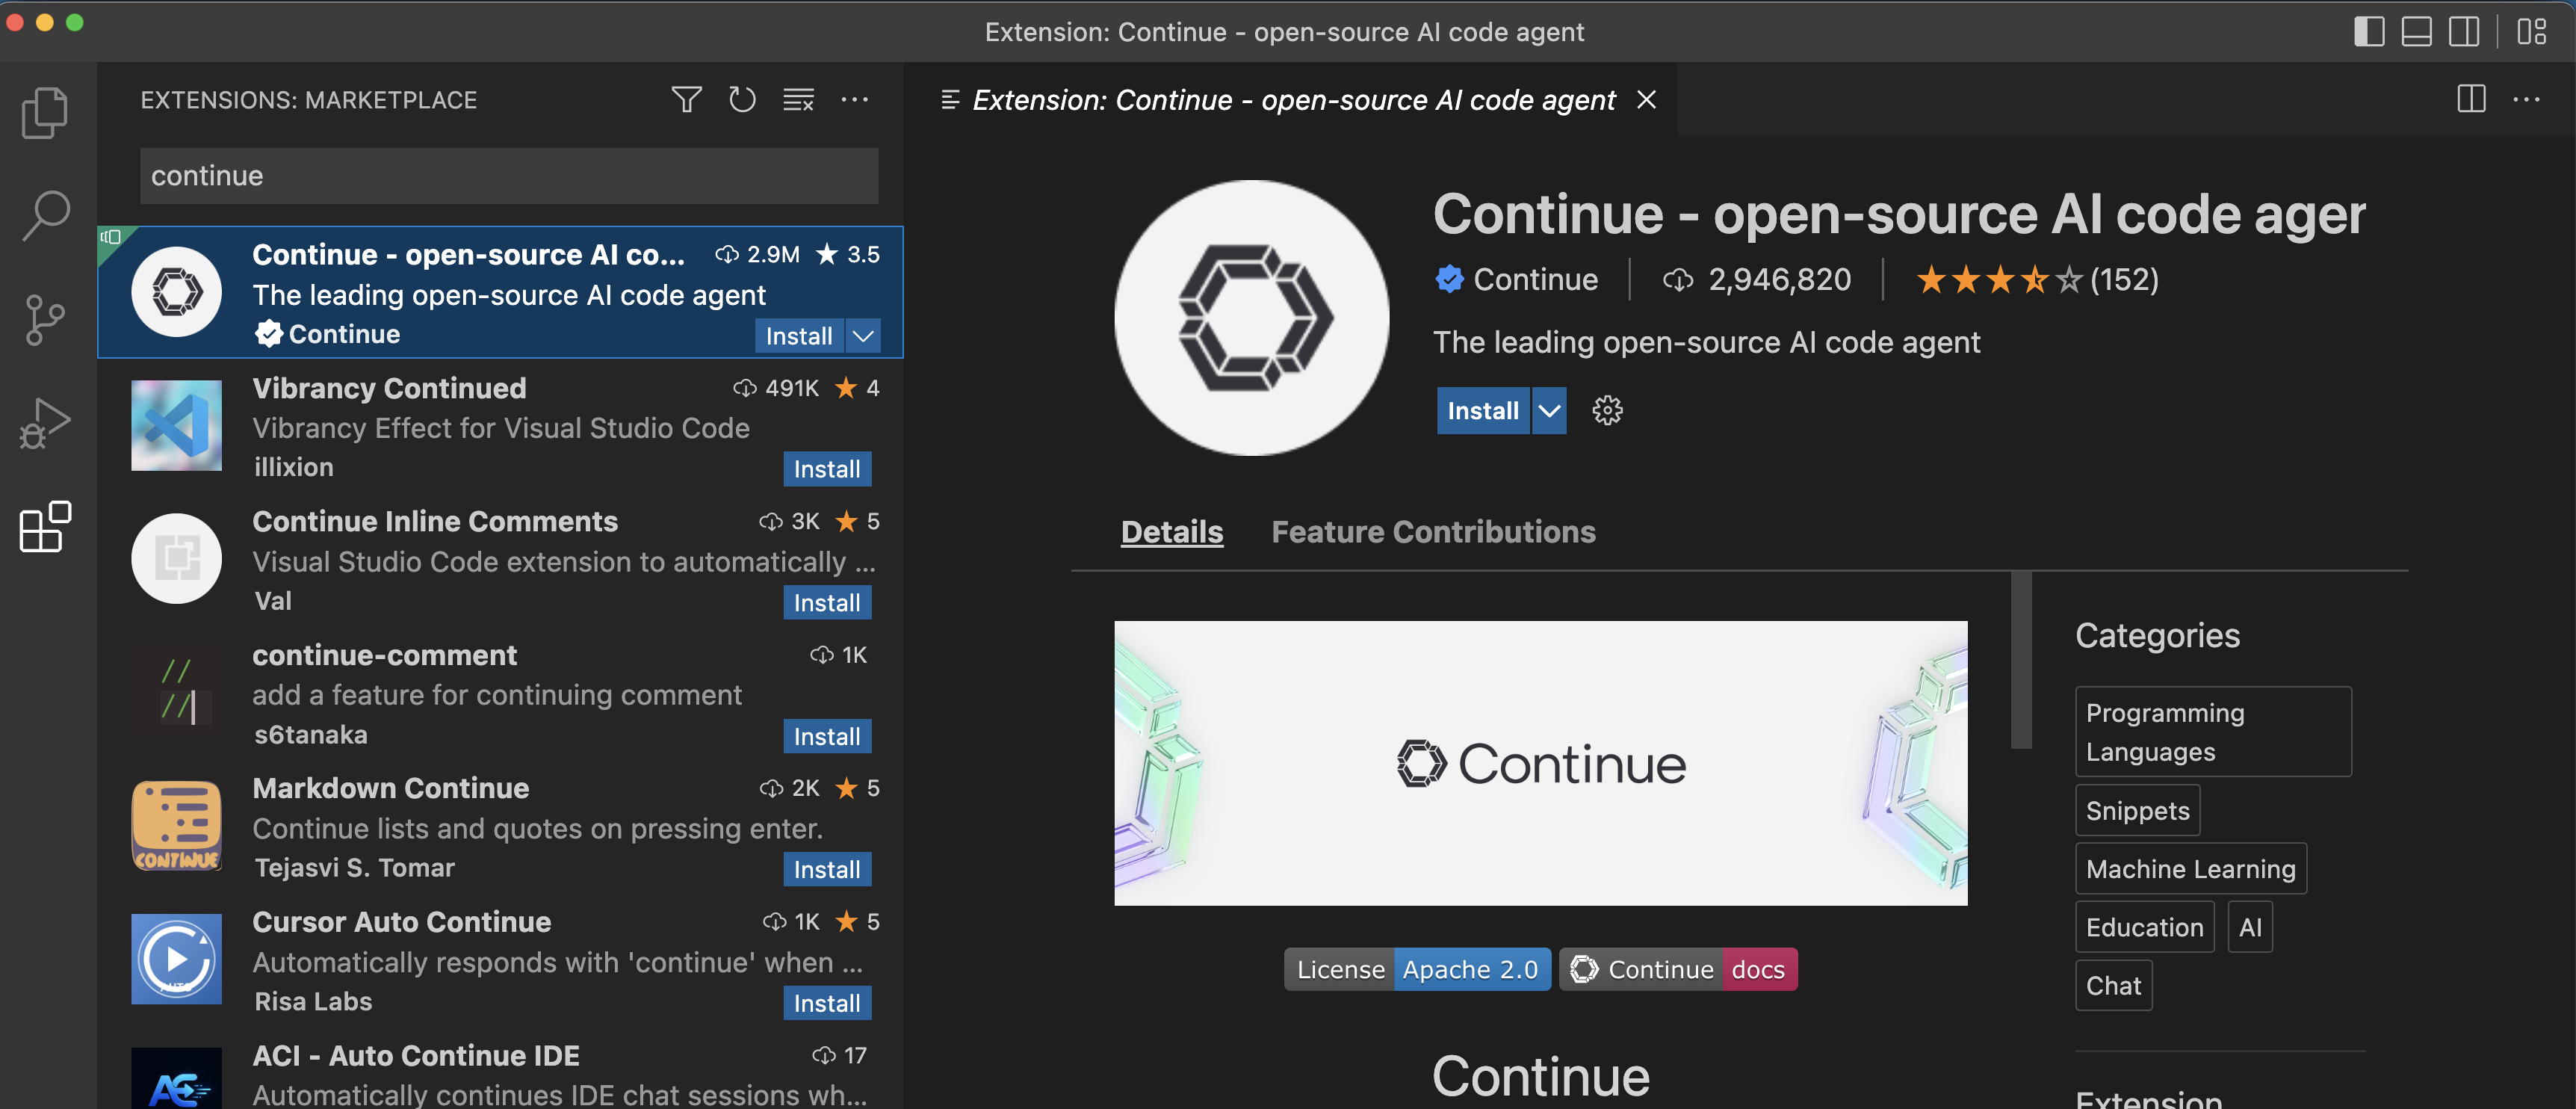The width and height of the screenshot is (2576, 1109).
Task: Refresh the extensions marketplace list
Action: (742, 100)
